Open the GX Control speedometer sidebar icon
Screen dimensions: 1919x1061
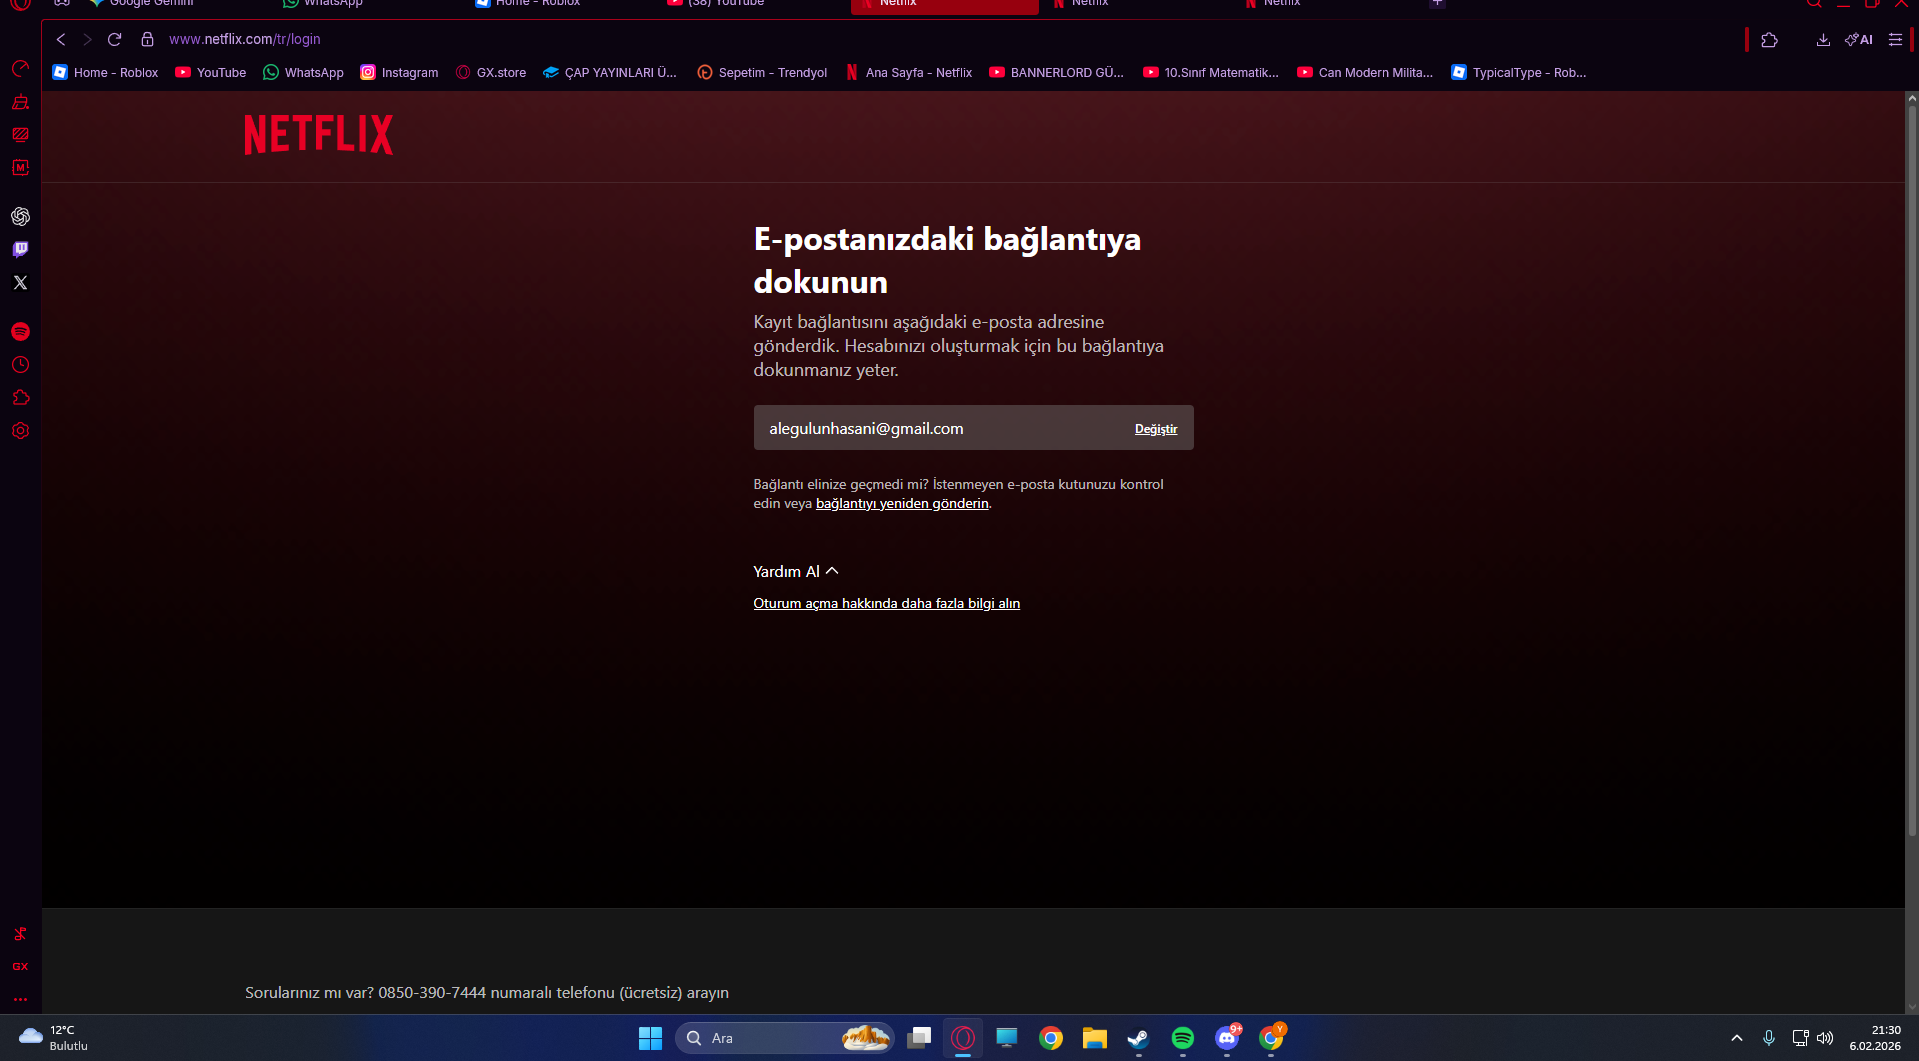pos(20,69)
